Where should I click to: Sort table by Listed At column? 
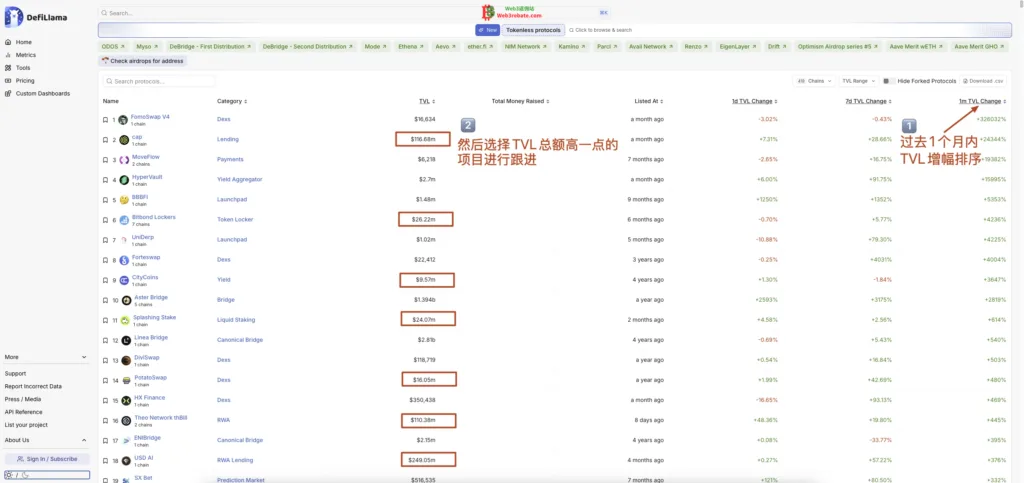click(649, 101)
